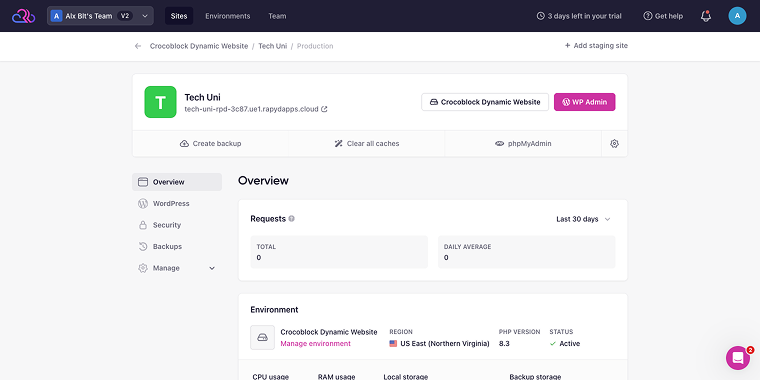The width and height of the screenshot is (760, 380).
Task: Click Clear all caches
Action: tap(367, 143)
